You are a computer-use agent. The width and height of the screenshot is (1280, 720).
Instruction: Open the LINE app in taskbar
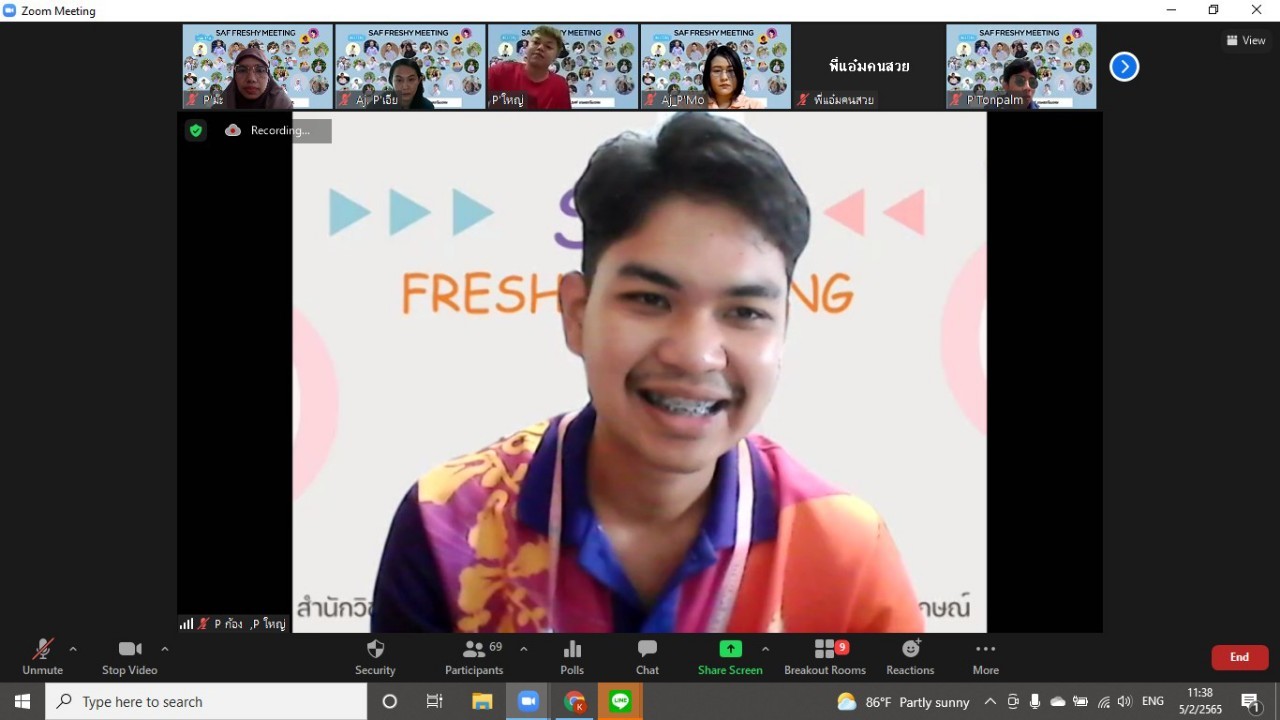coord(620,702)
